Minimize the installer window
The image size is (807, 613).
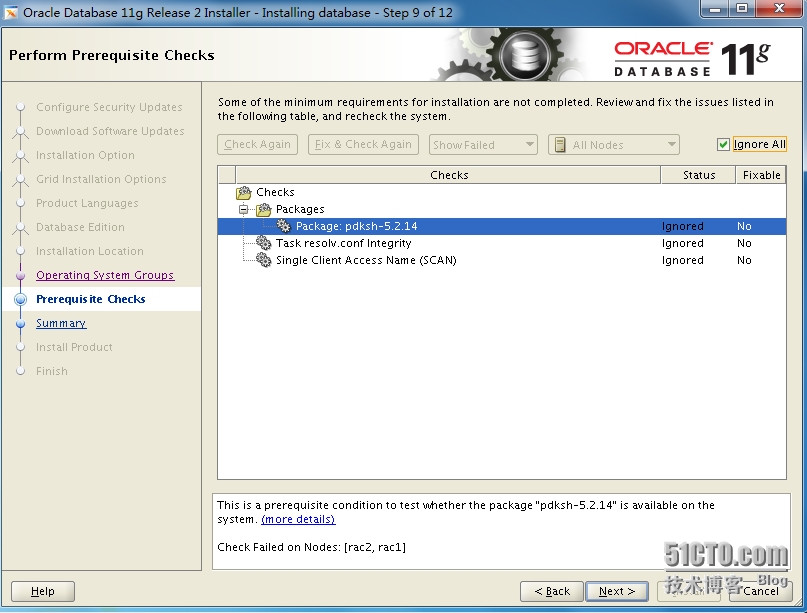713,8
